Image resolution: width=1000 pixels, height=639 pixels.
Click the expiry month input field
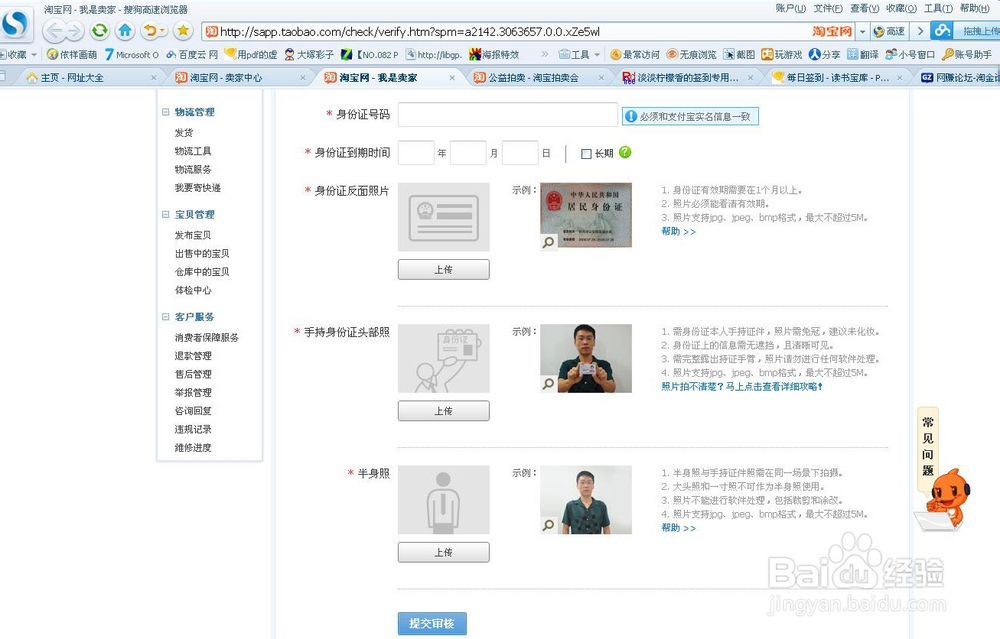[468, 153]
